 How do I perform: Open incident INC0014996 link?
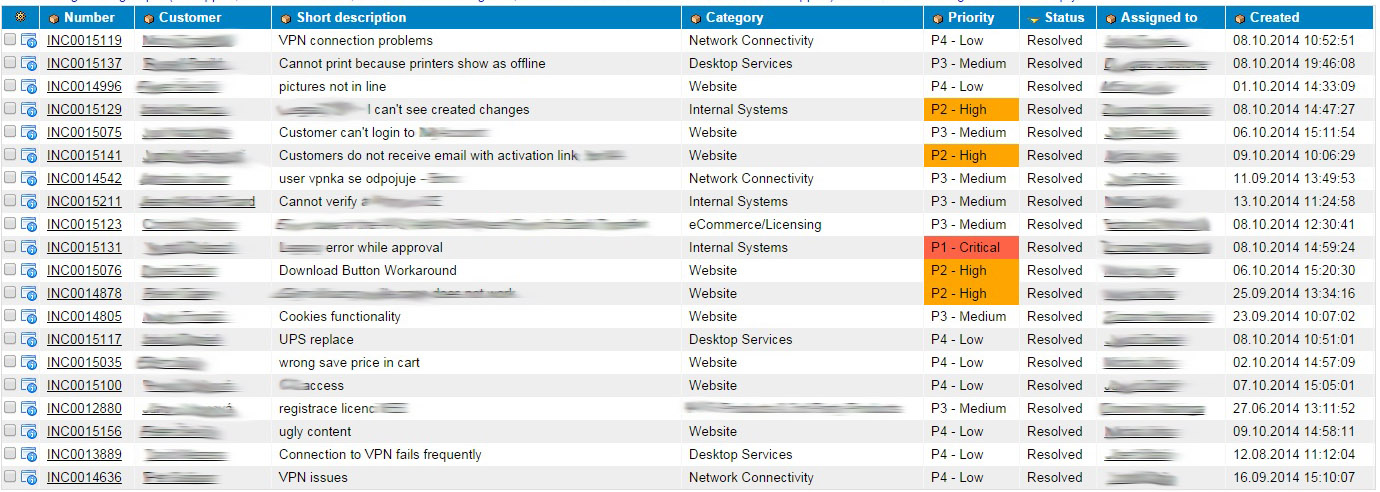84,87
